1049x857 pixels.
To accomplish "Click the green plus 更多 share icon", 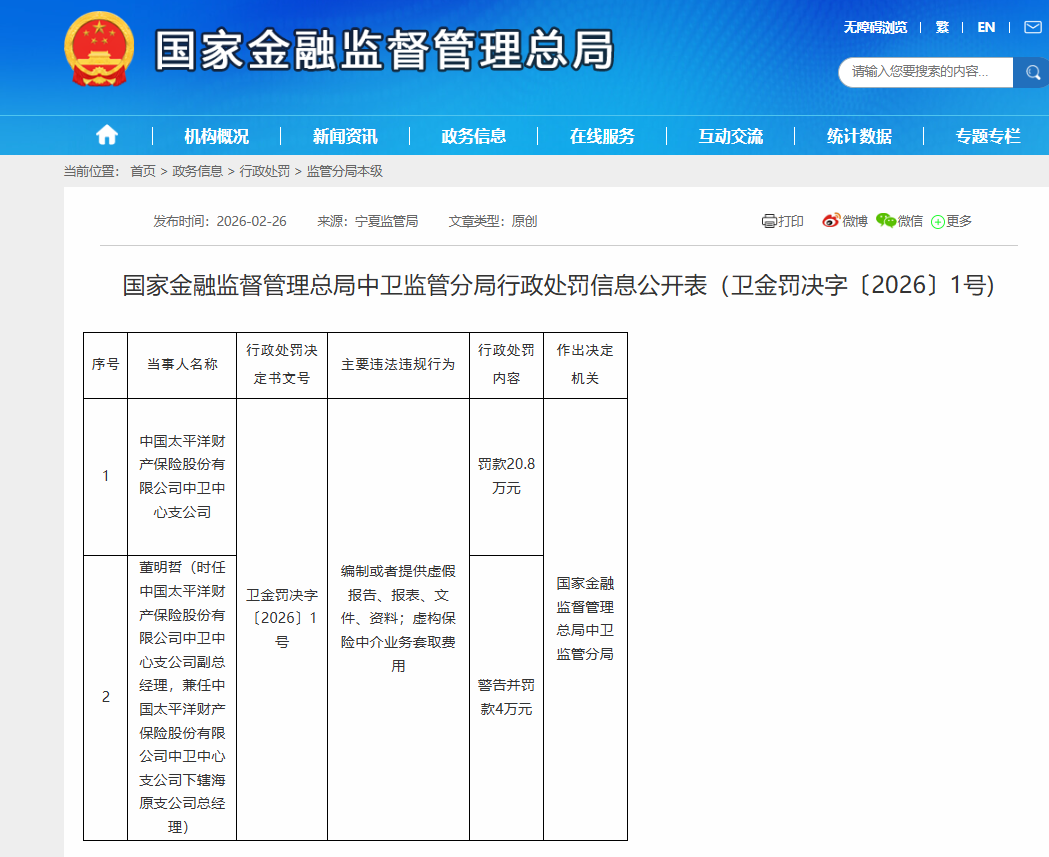I will pyautogui.click(x=938, y=222).
